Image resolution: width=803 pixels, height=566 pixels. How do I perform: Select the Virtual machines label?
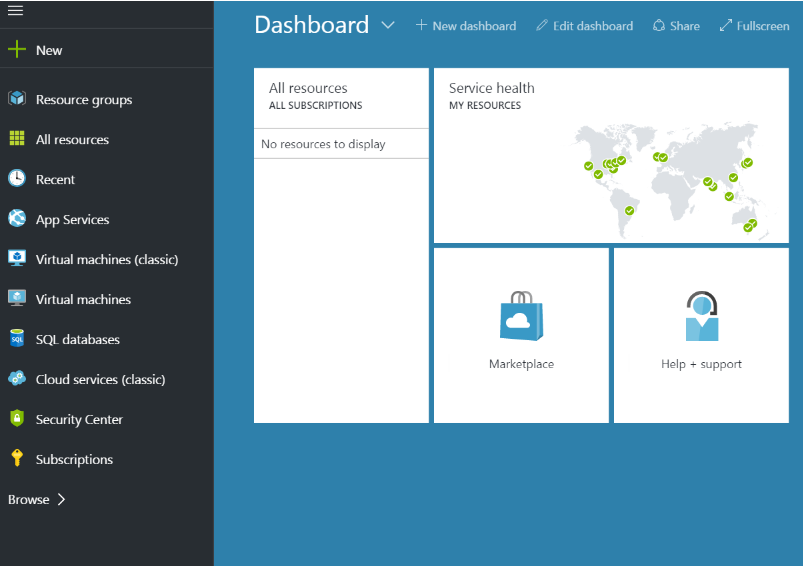[83, 299]
